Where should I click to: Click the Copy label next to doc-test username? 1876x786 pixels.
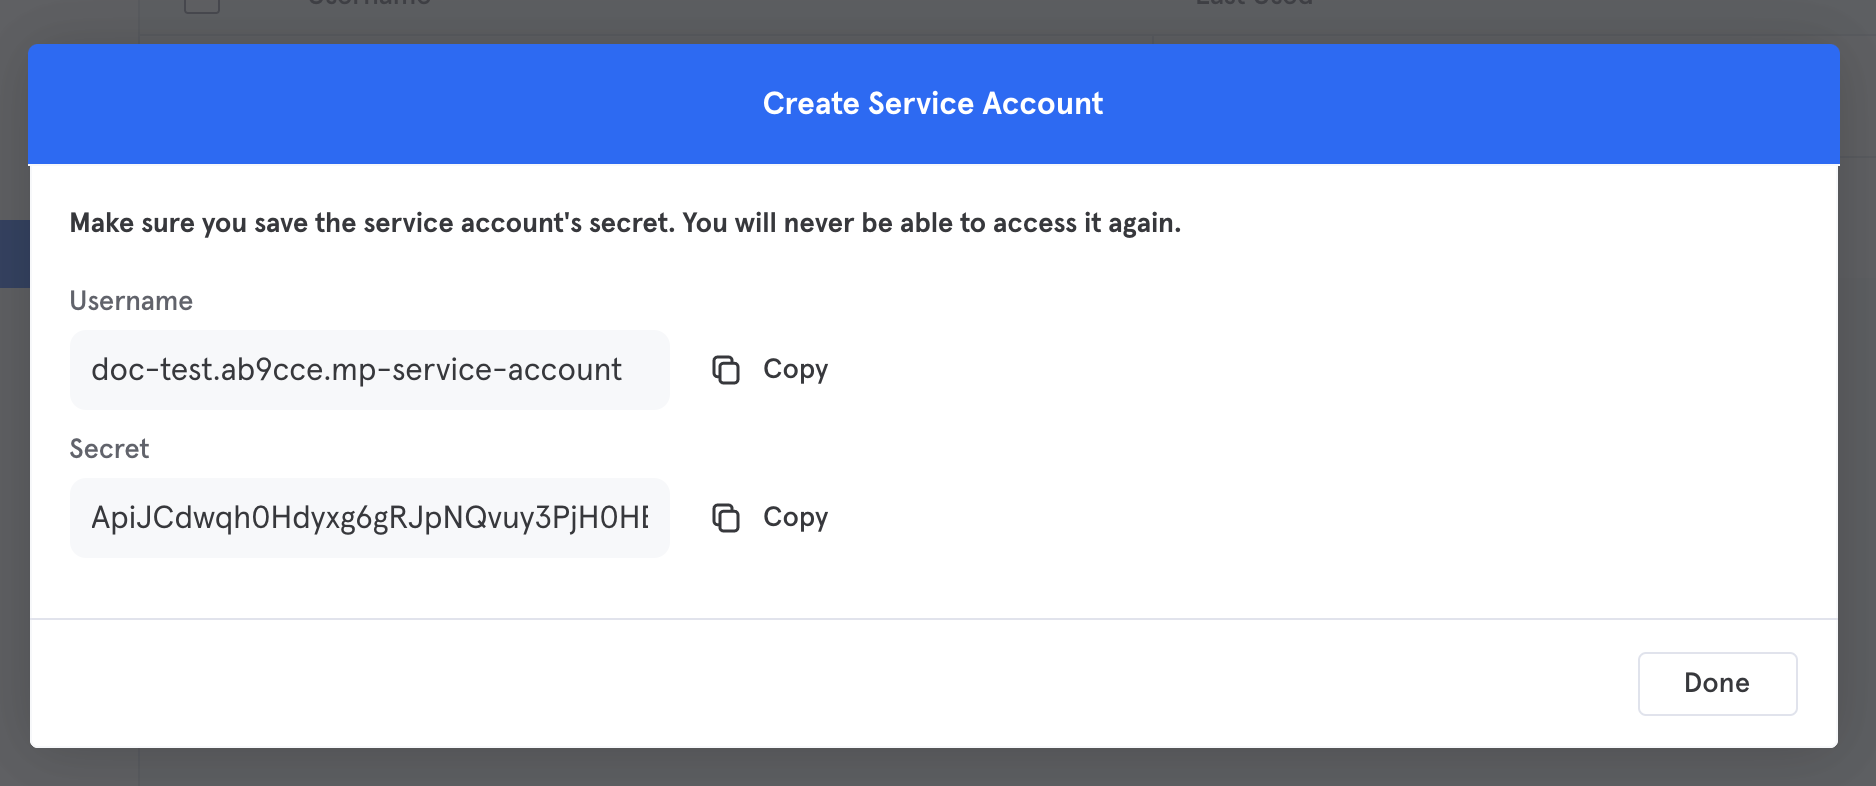[x=795, y=370]
